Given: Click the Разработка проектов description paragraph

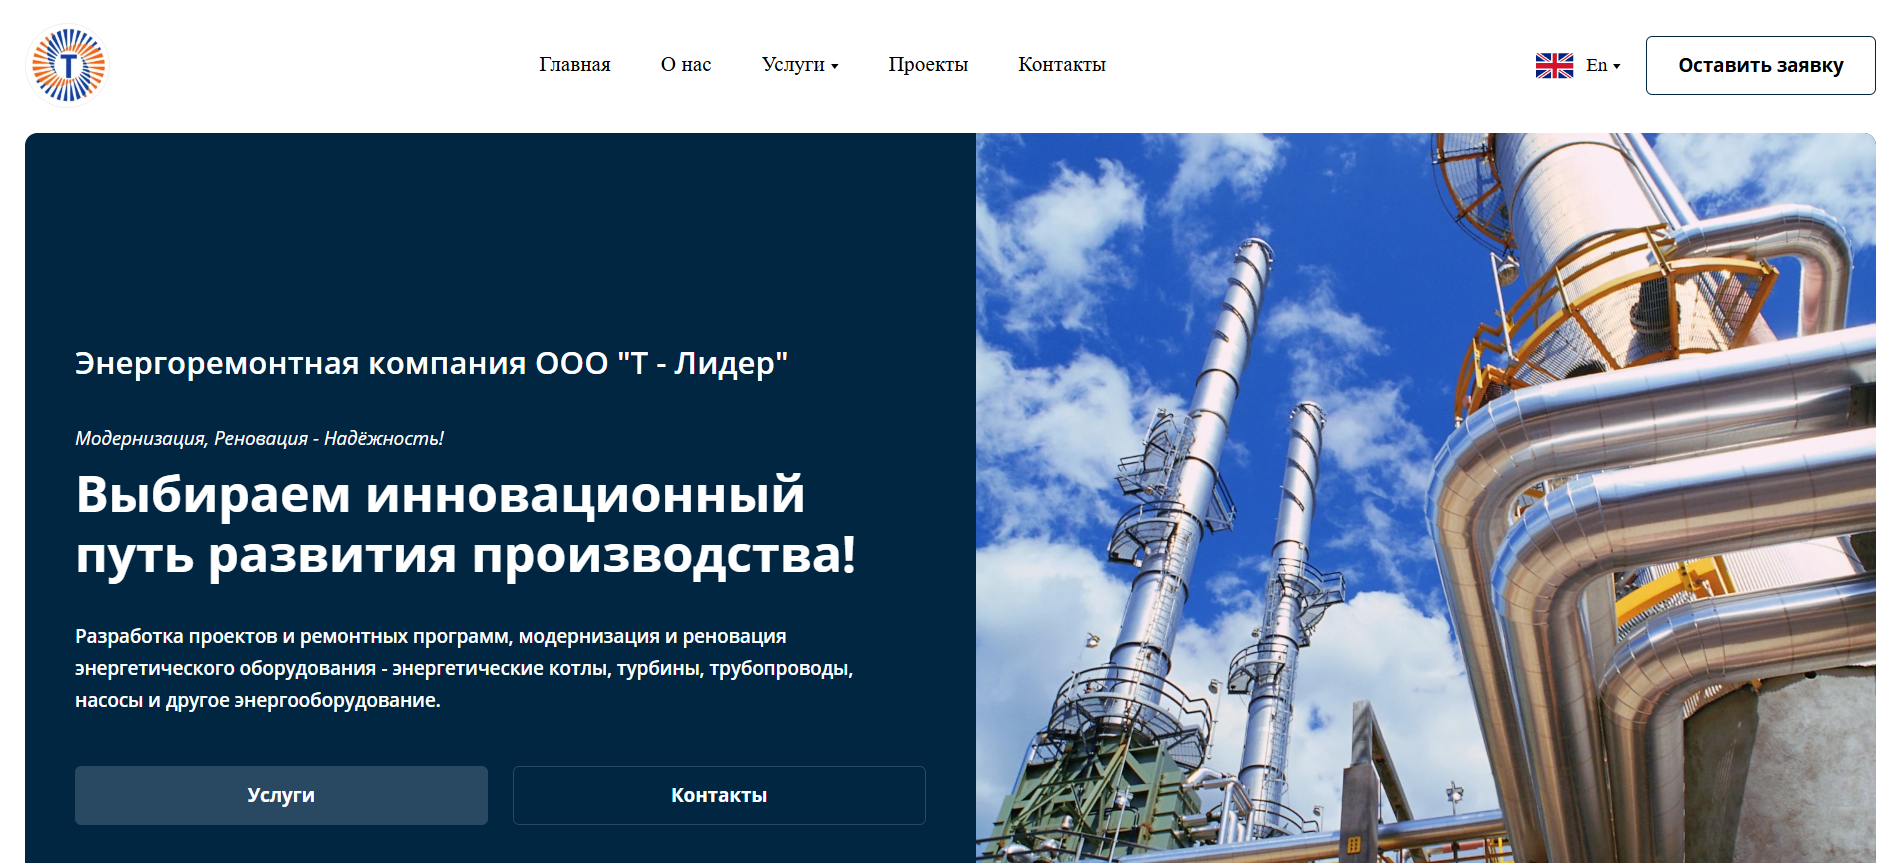Looking at the screenshot, I should click(463, 668).
